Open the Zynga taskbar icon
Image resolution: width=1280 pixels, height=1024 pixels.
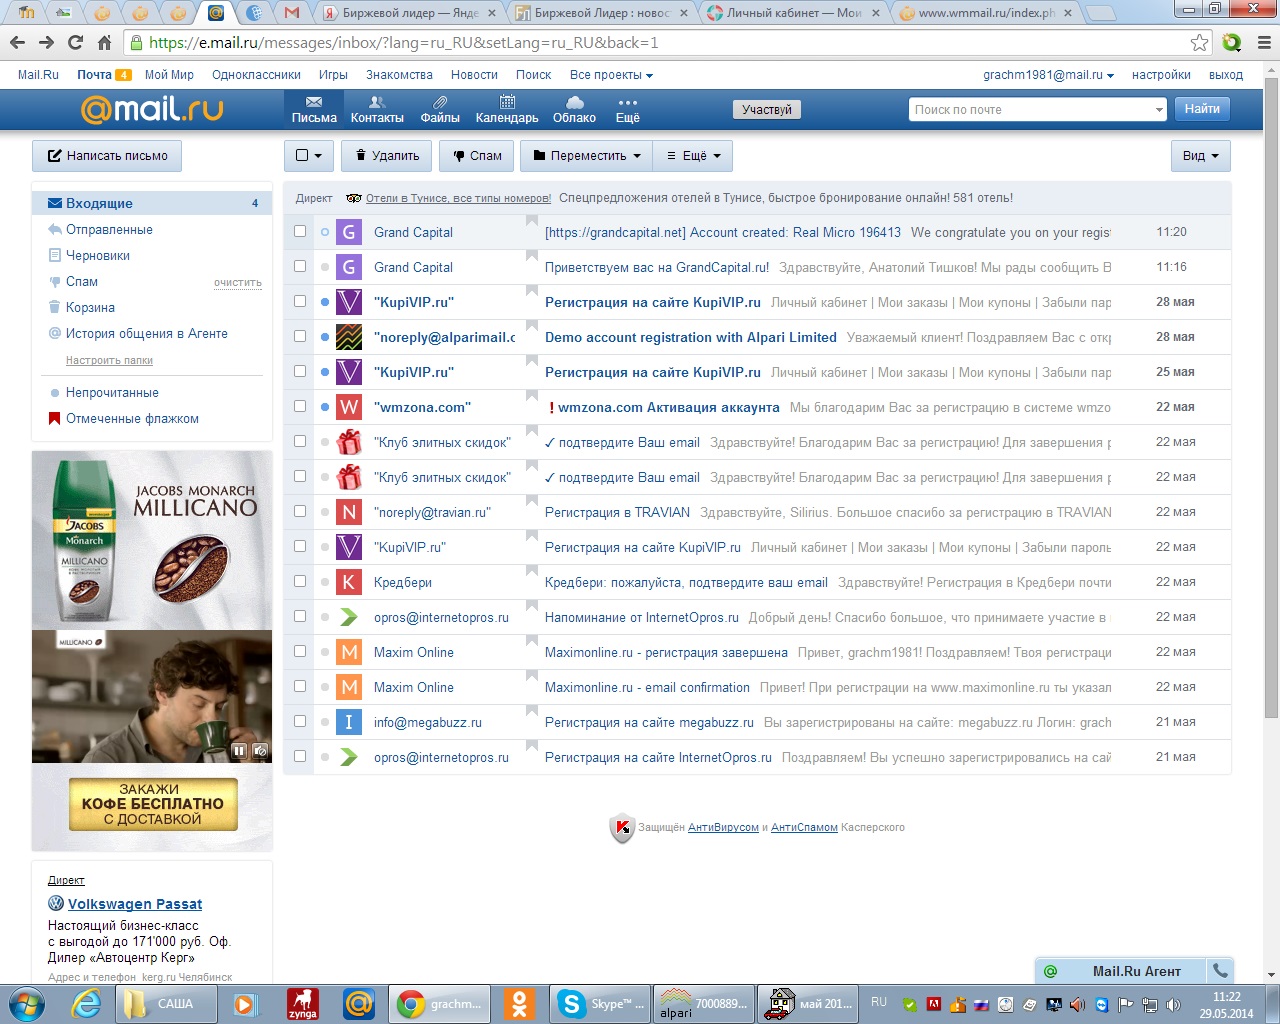(x=302, y=1003)
